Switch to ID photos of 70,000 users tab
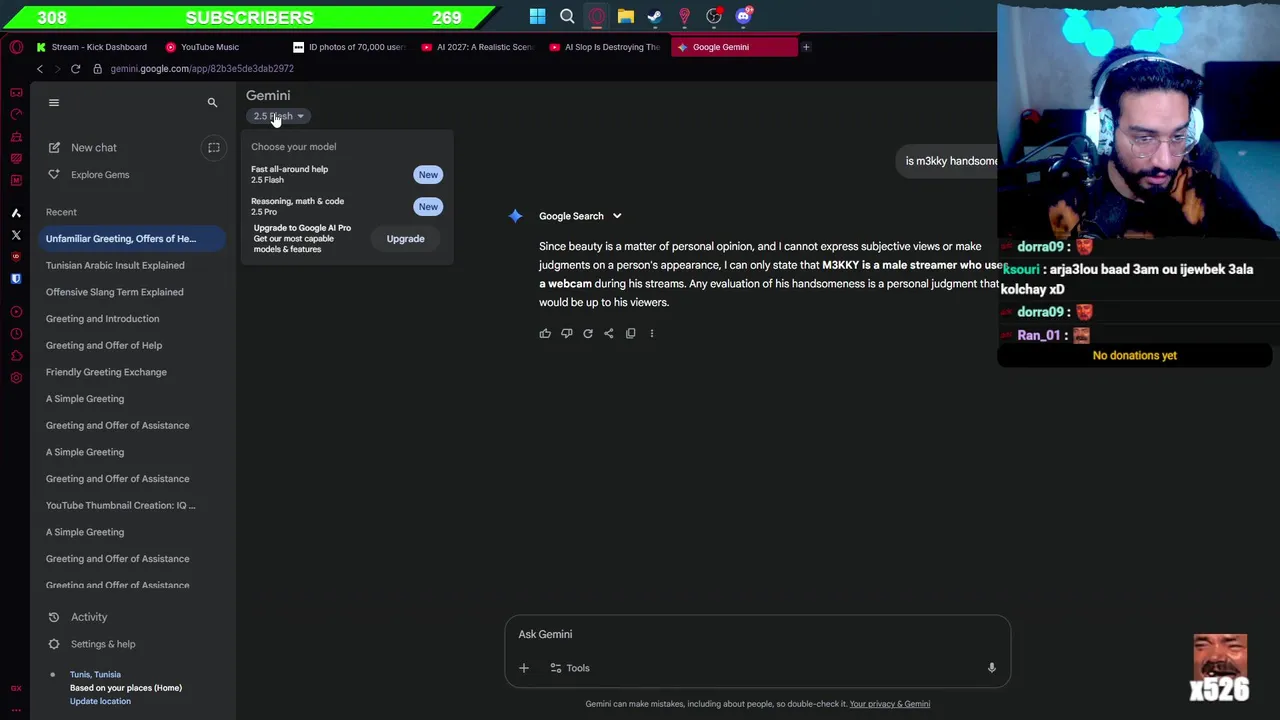This screenshot has width=1280, height=720. [350, 47]
